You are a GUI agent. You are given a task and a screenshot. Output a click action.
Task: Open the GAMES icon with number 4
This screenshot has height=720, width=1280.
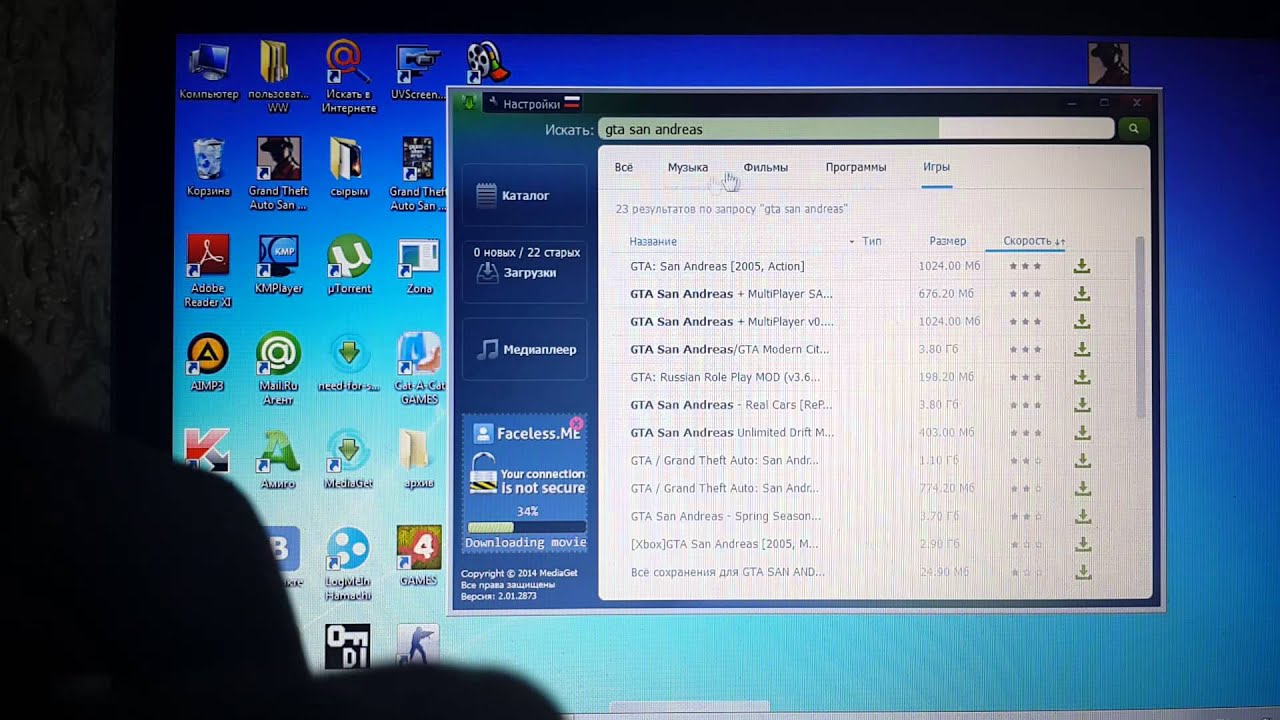(x=419, y=556)
